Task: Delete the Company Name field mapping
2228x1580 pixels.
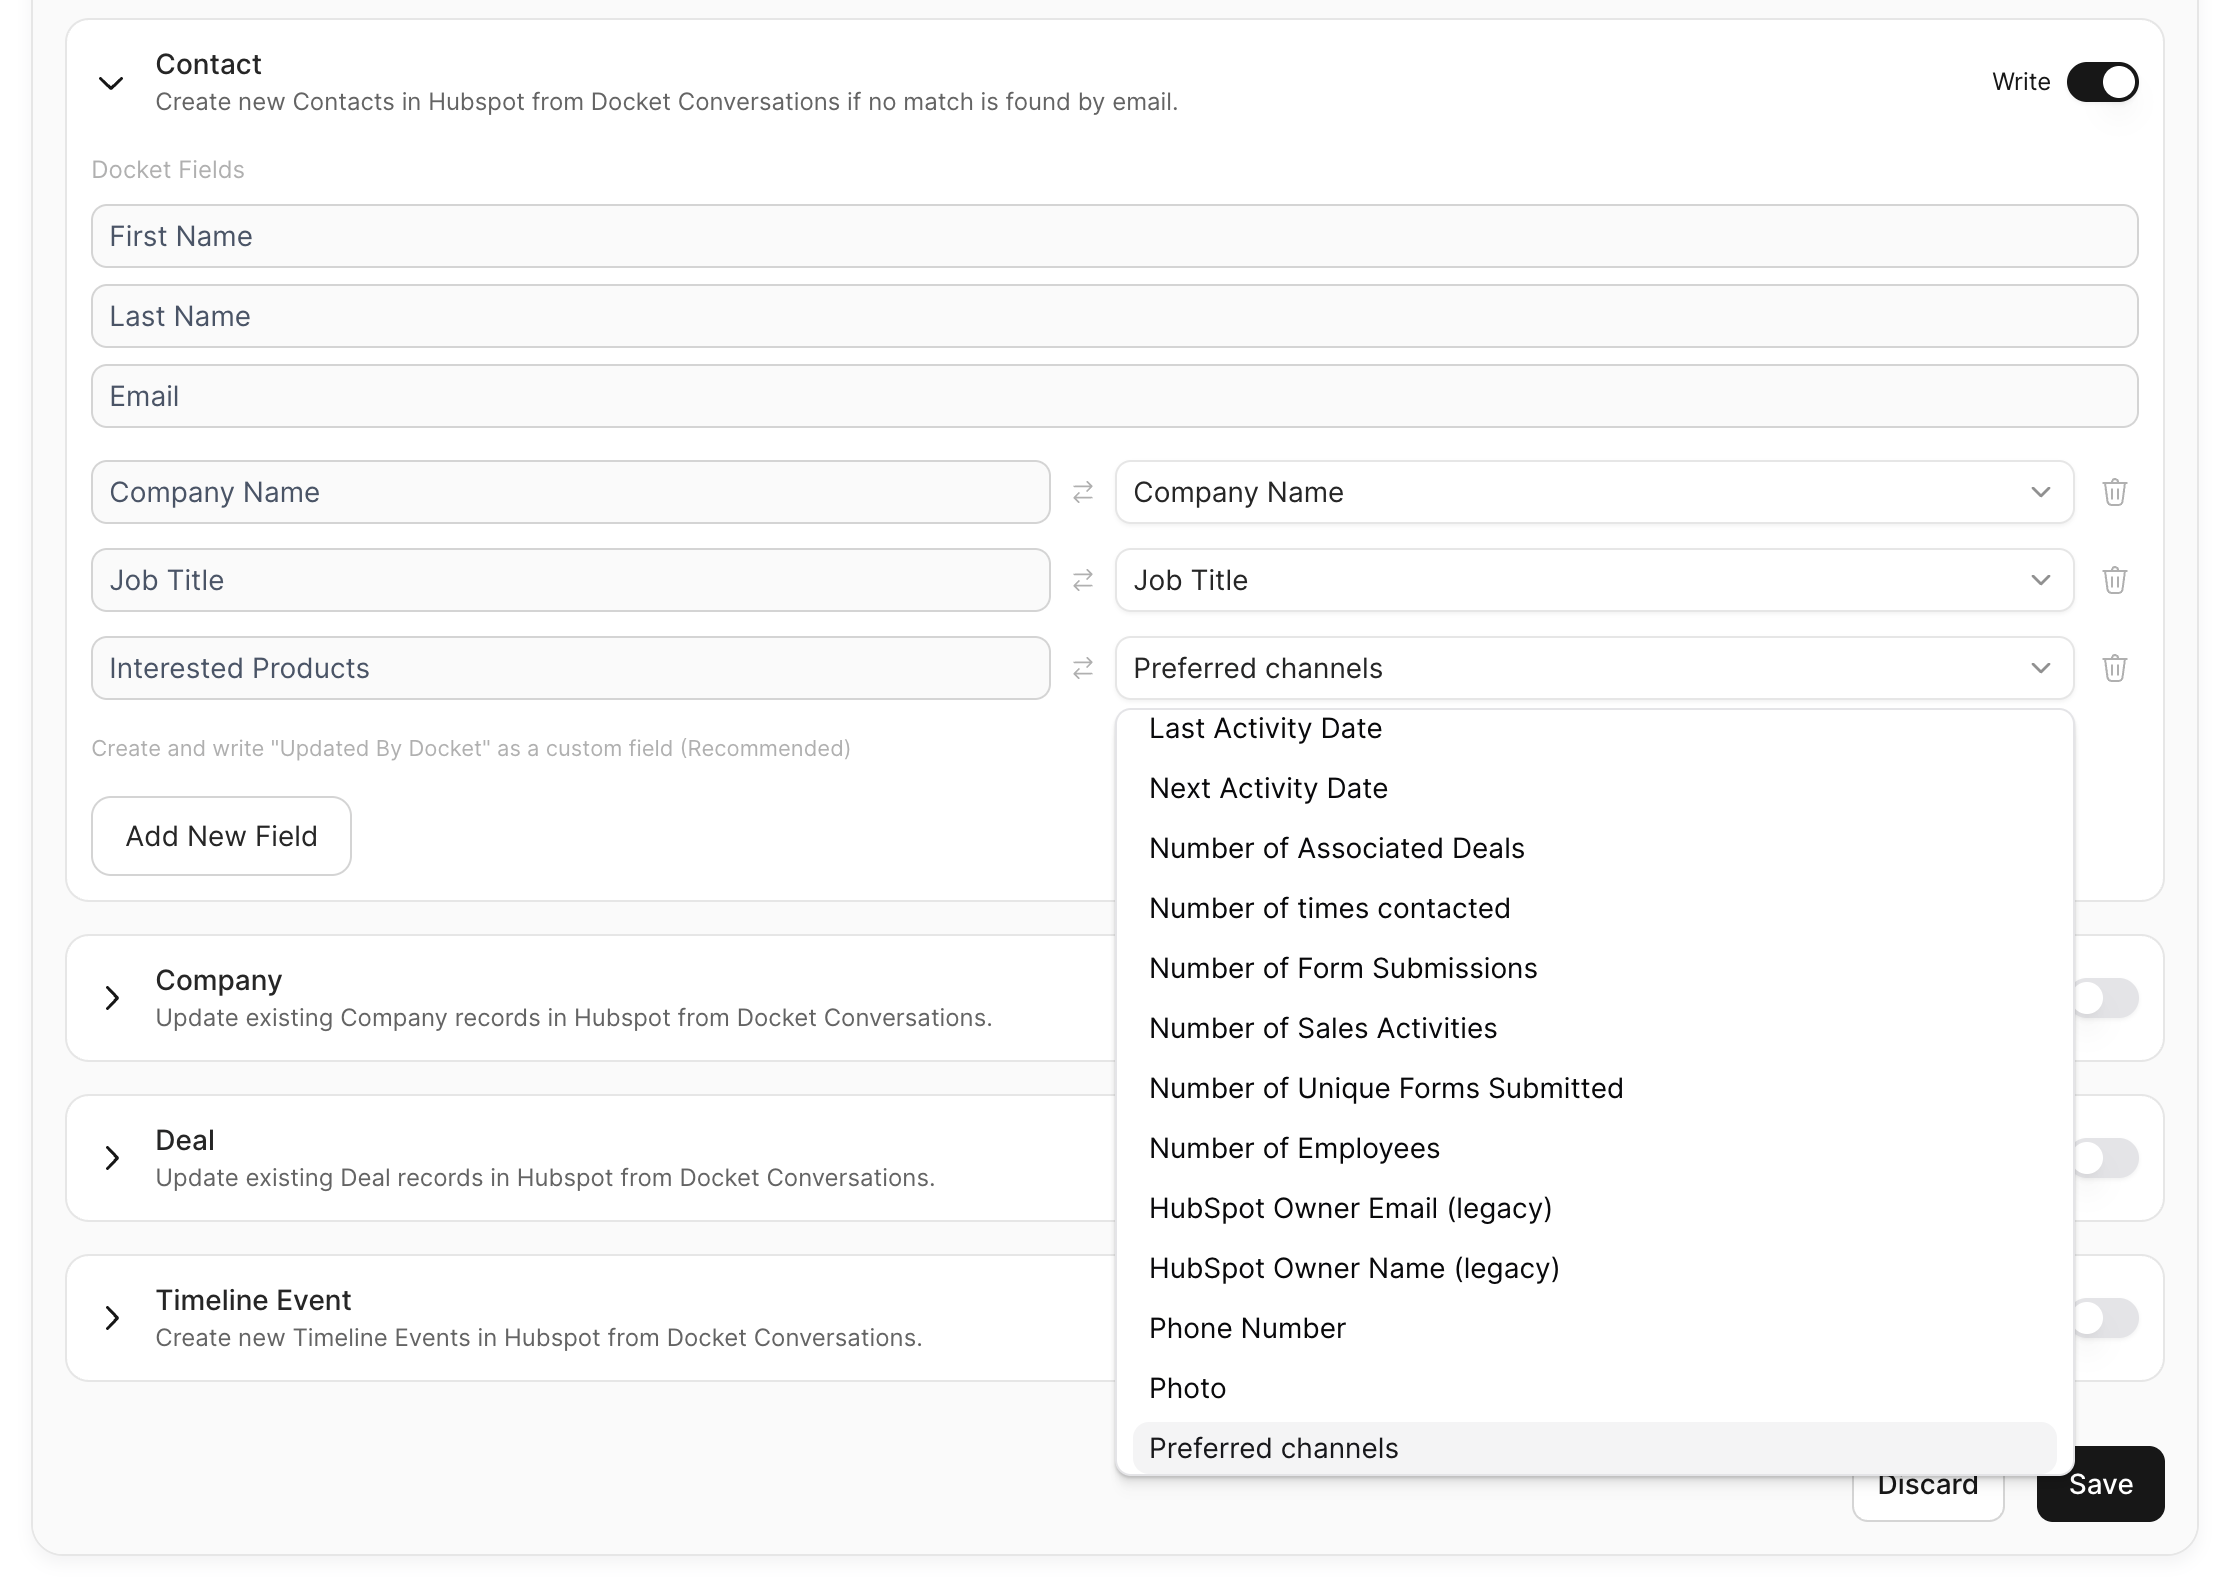Action: [x=2114, y=492]
